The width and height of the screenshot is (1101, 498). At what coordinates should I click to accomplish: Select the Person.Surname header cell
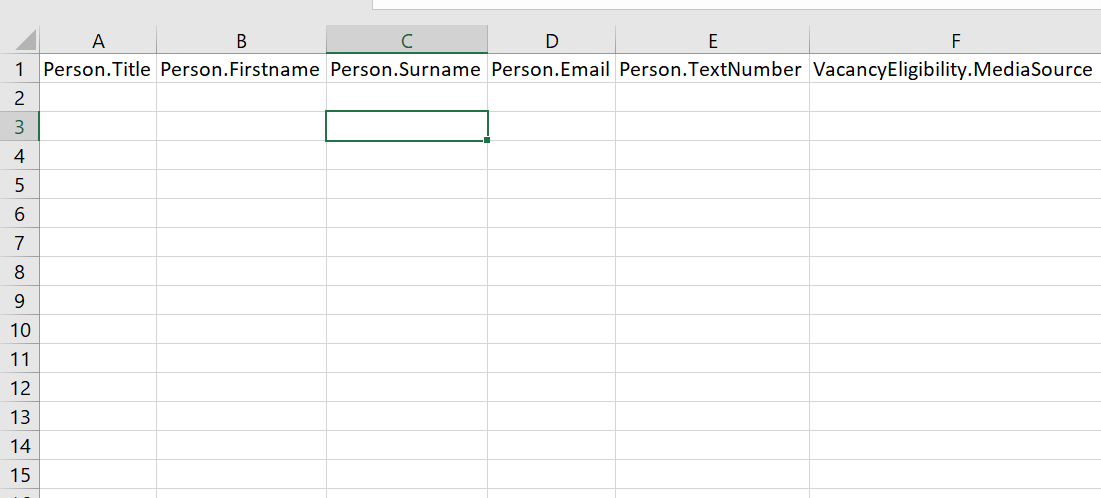pos(406,70)
